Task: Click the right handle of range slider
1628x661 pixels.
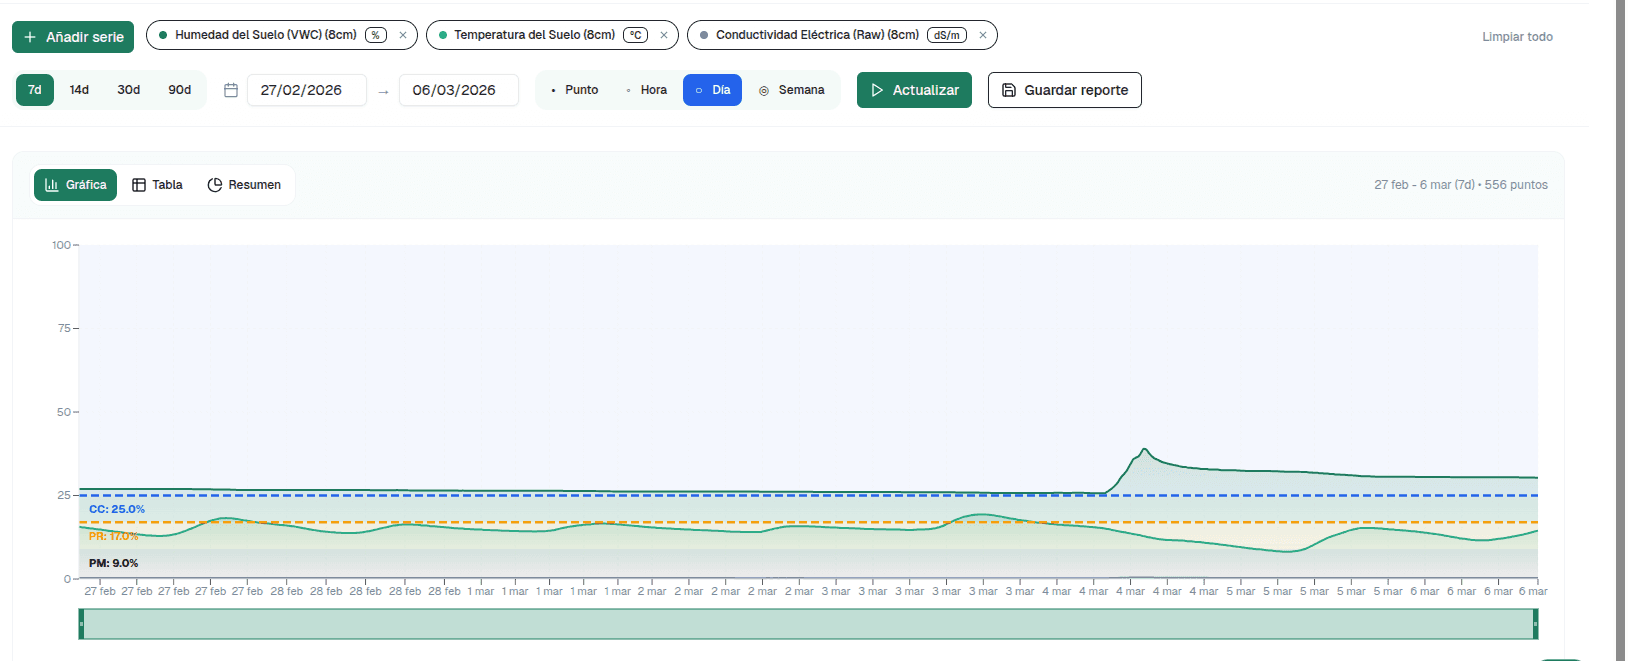Action: [1535, 624]
